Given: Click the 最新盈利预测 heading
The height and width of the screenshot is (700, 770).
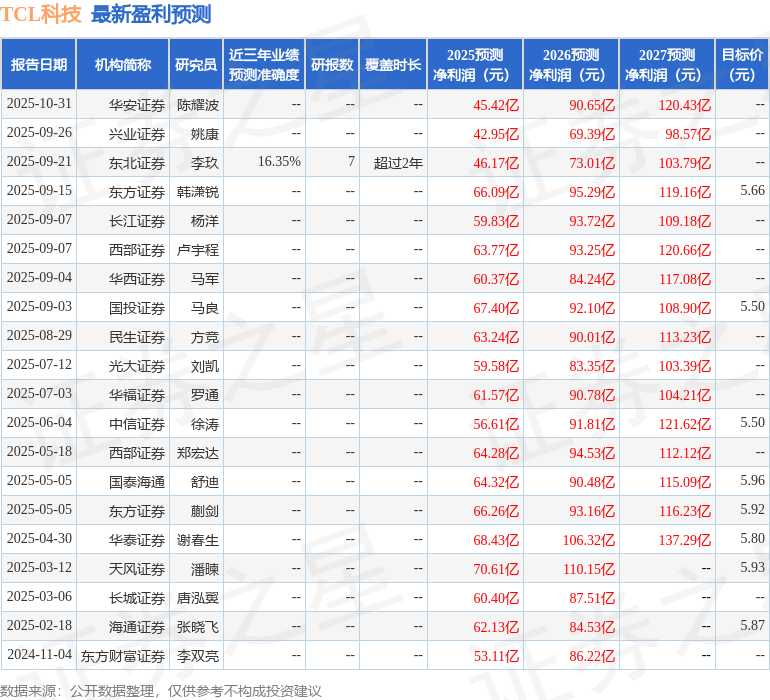Looking at the screenshot, I should [150, 14].
